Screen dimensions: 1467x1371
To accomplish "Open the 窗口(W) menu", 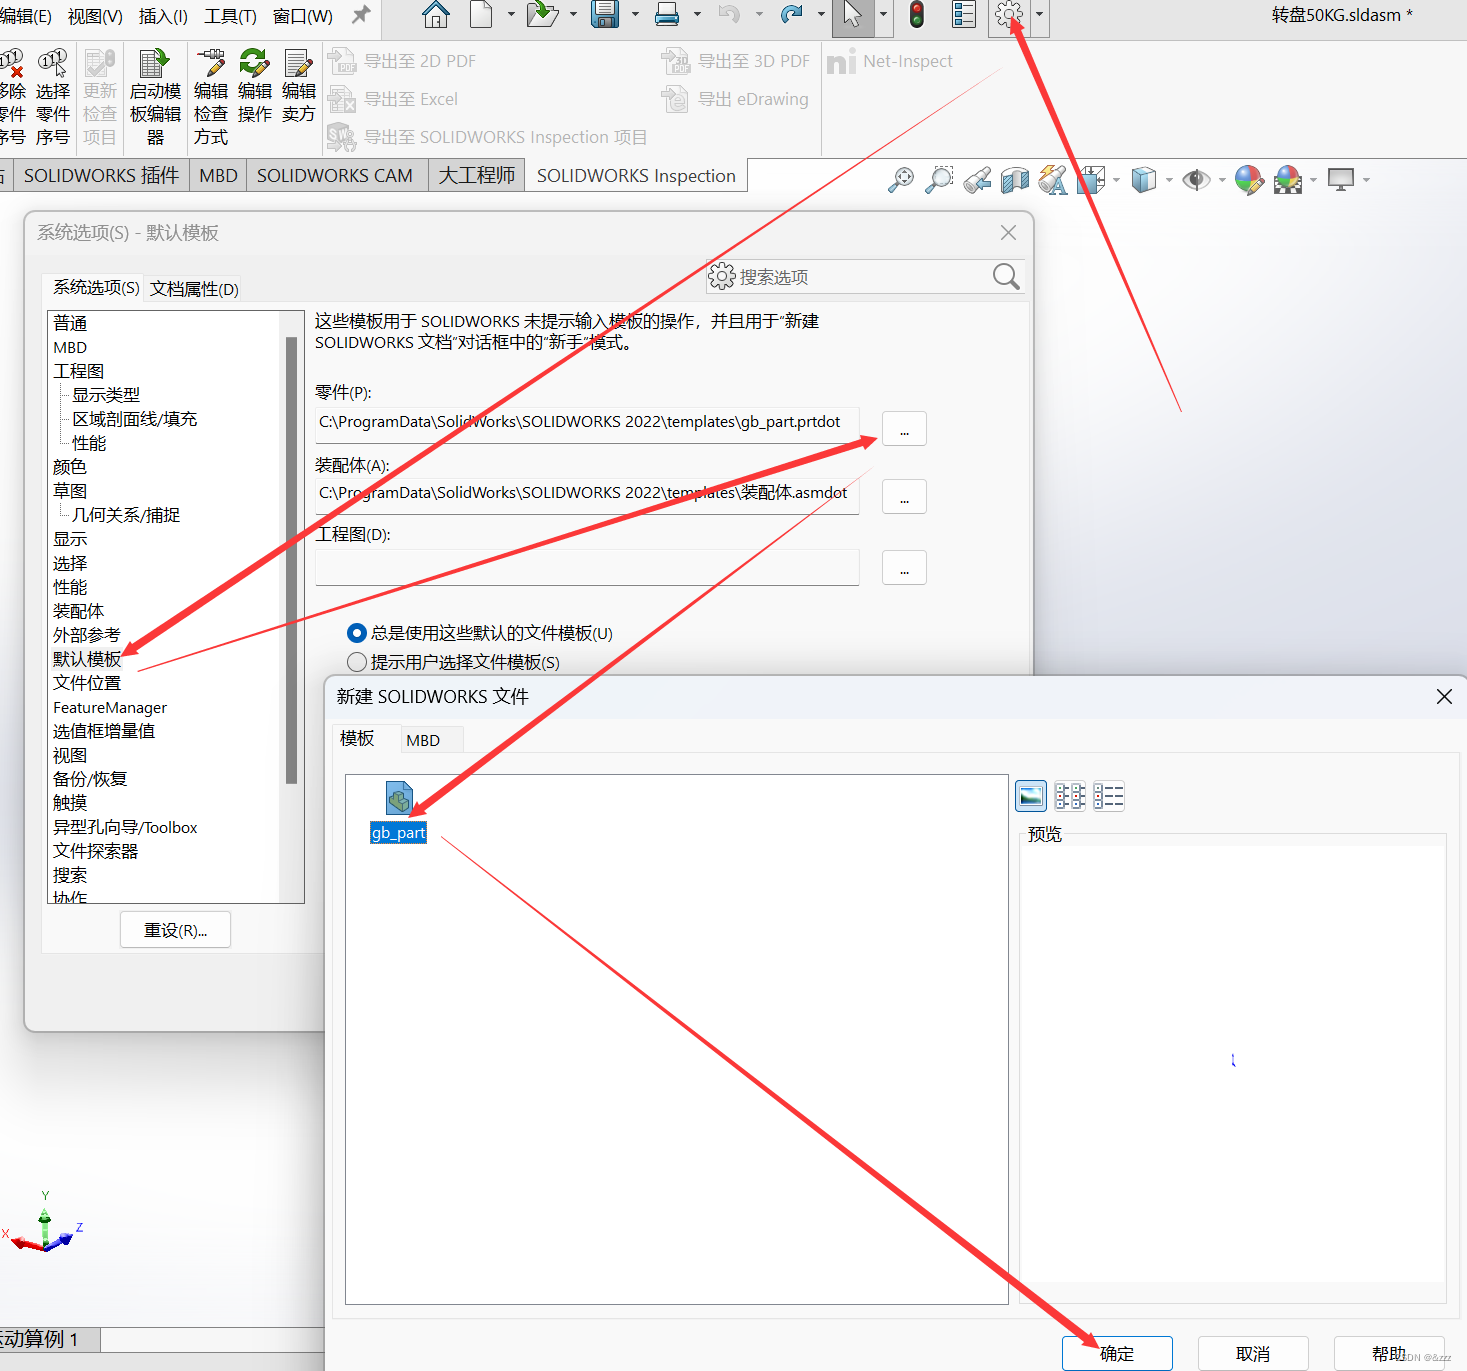I will (x=302, y=16).
